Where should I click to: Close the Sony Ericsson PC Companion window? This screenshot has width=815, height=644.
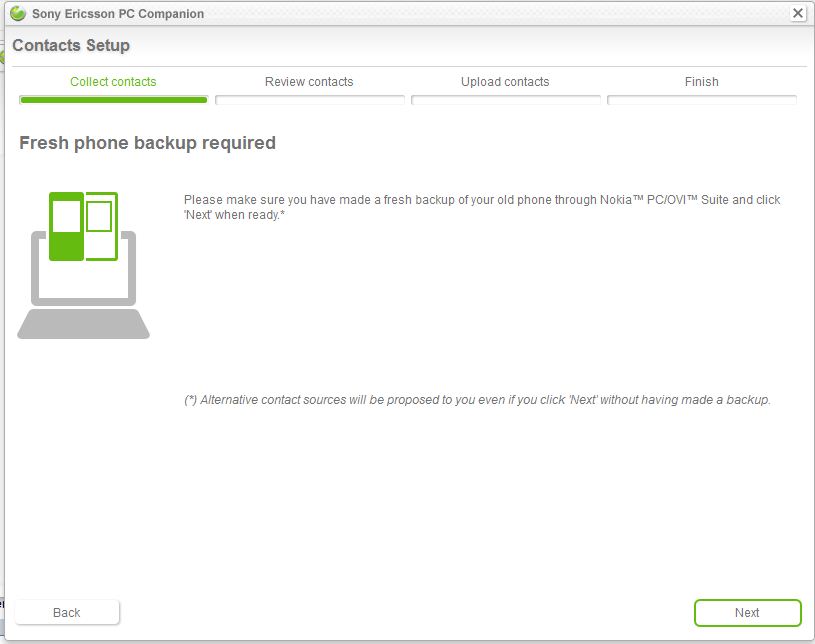coord(797,13)
